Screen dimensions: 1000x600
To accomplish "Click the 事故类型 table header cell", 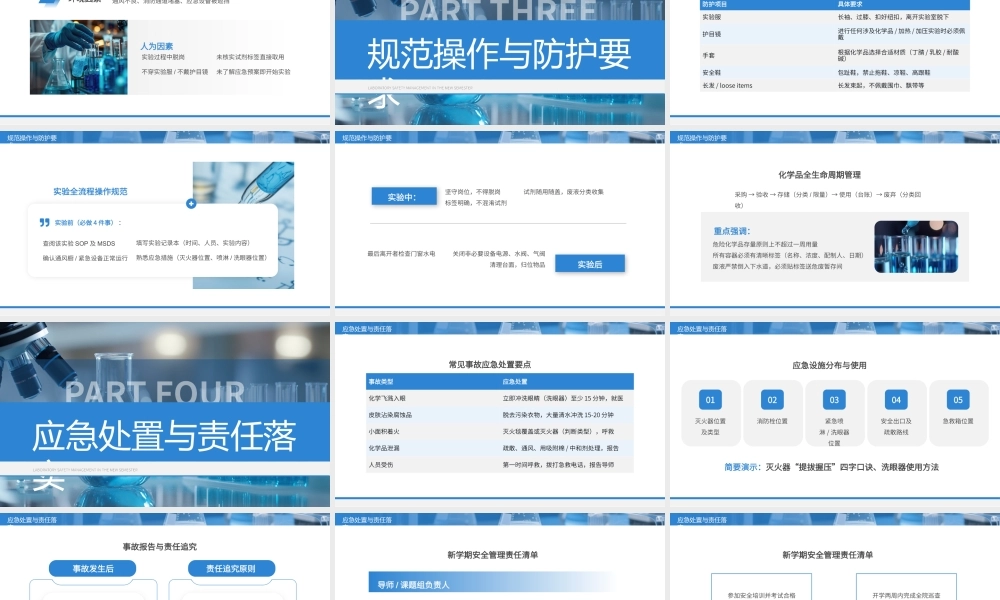I will click(x=433, y=381).
